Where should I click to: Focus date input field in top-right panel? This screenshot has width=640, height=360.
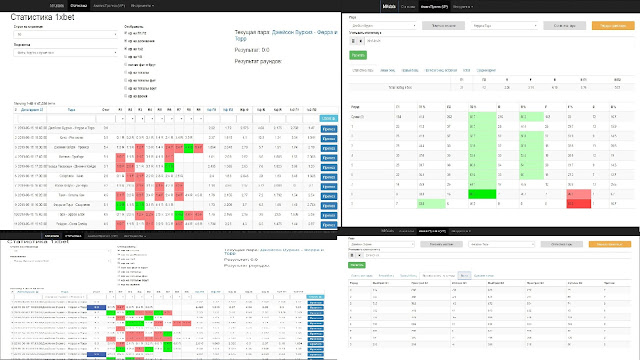coord(499,41)
